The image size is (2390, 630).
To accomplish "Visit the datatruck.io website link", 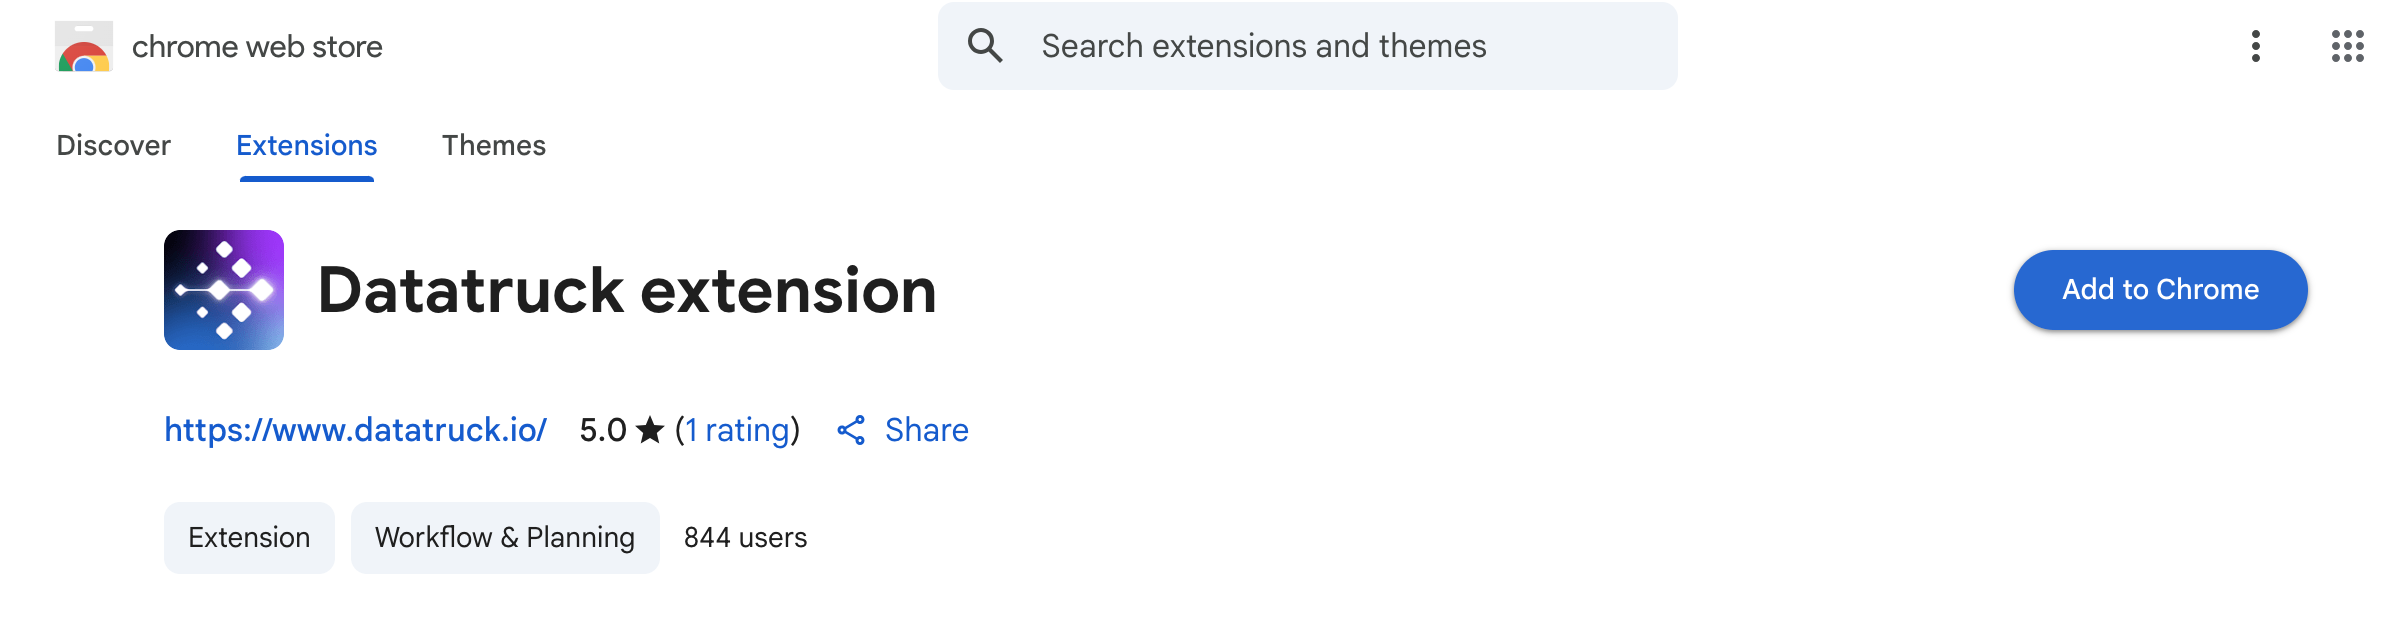I will pos(355,430).
